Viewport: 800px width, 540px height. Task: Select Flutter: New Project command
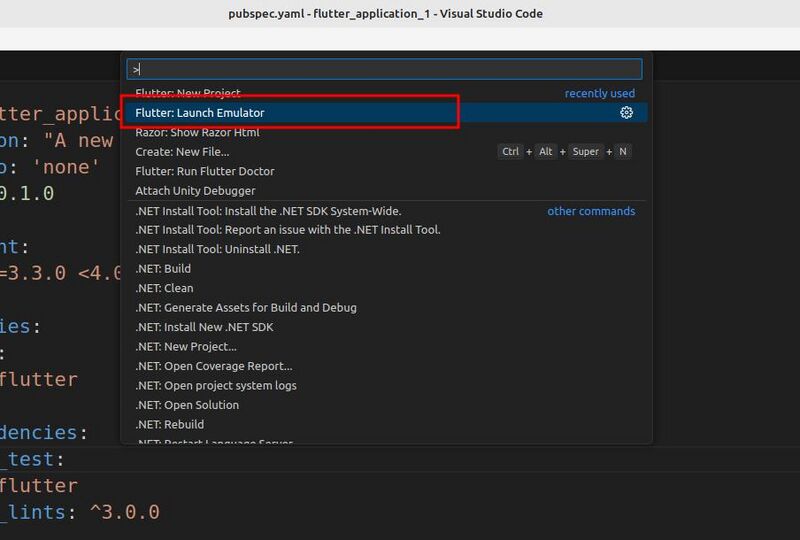(386, 93)
